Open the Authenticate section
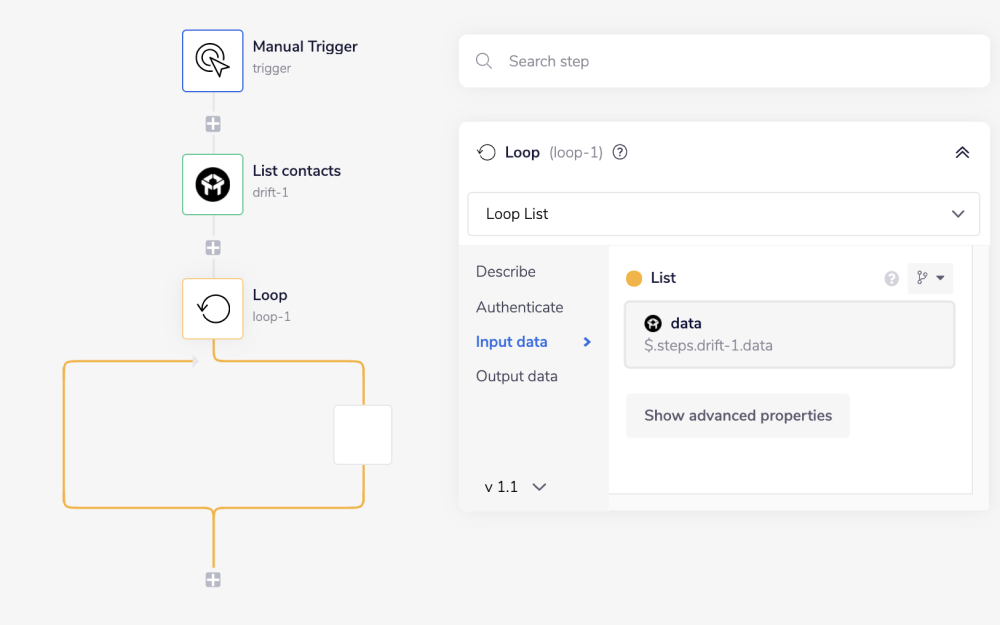The width and height of the screenshot is (1000, 625). coord(519,307)
